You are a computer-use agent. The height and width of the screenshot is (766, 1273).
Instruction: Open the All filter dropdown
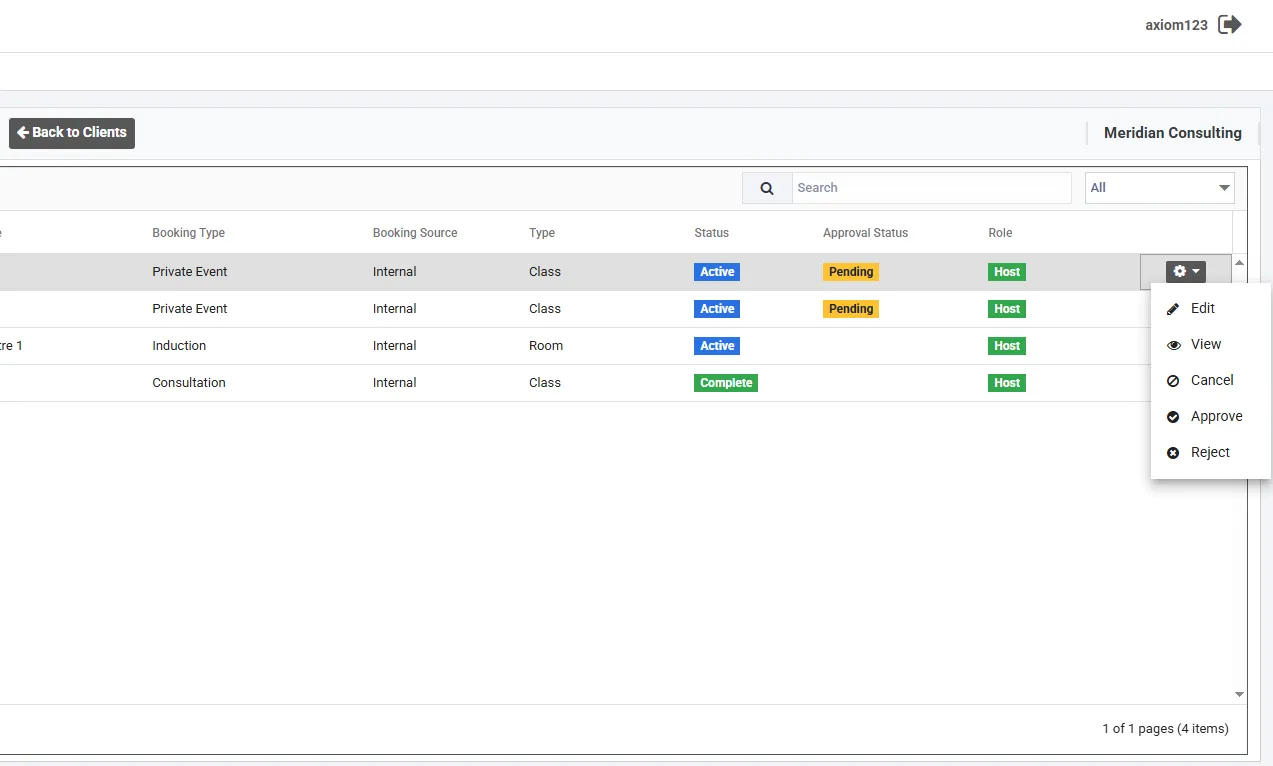(1160, 188)
